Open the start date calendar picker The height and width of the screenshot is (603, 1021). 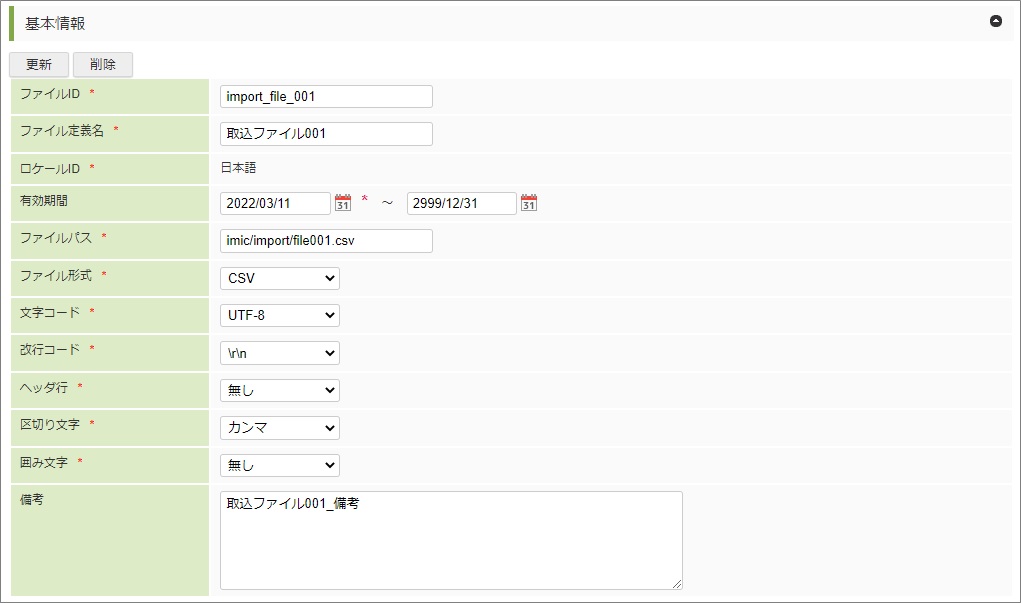(x=343, y=203)
